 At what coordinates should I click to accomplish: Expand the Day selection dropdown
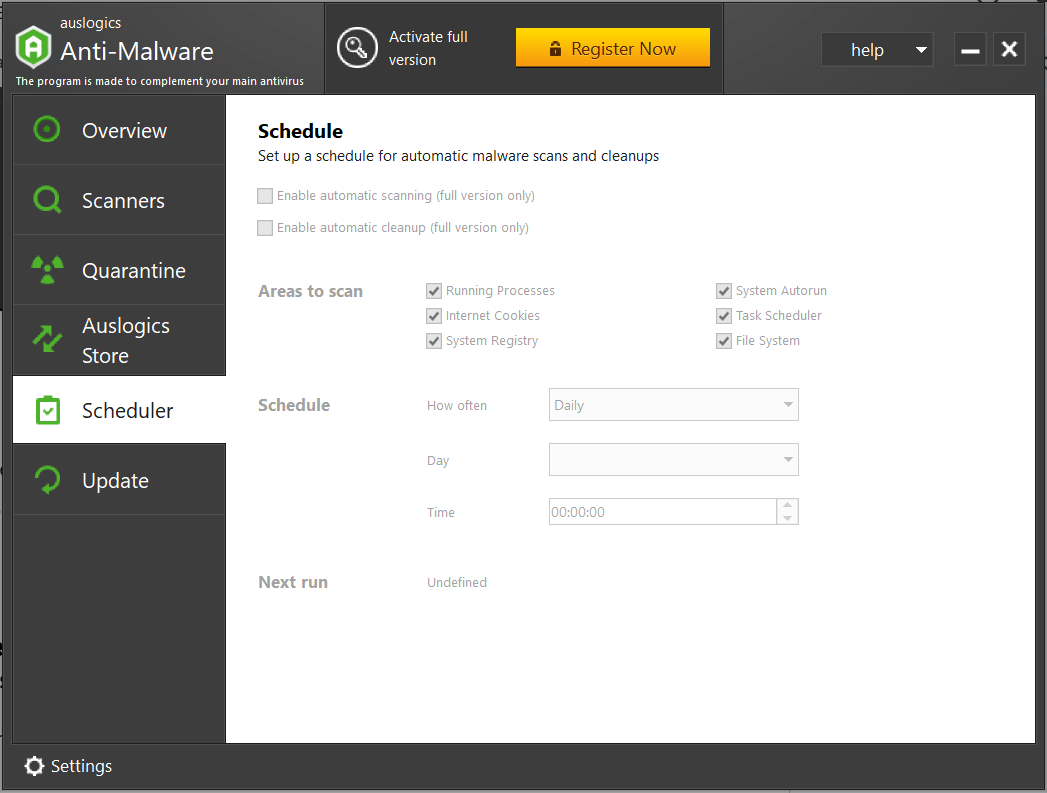[673, 460]
